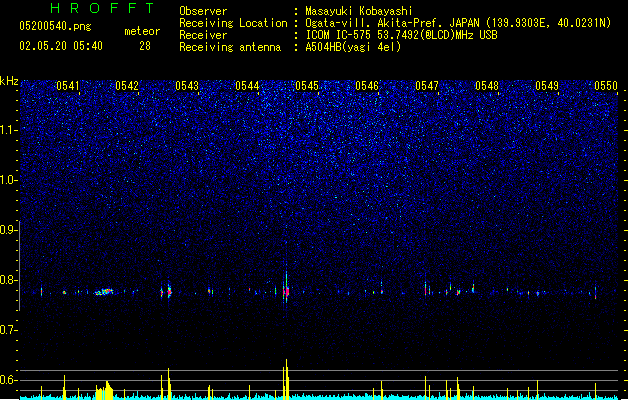Click the 'Observer' label
Viewport: 629px width, 400px height.
203,11
